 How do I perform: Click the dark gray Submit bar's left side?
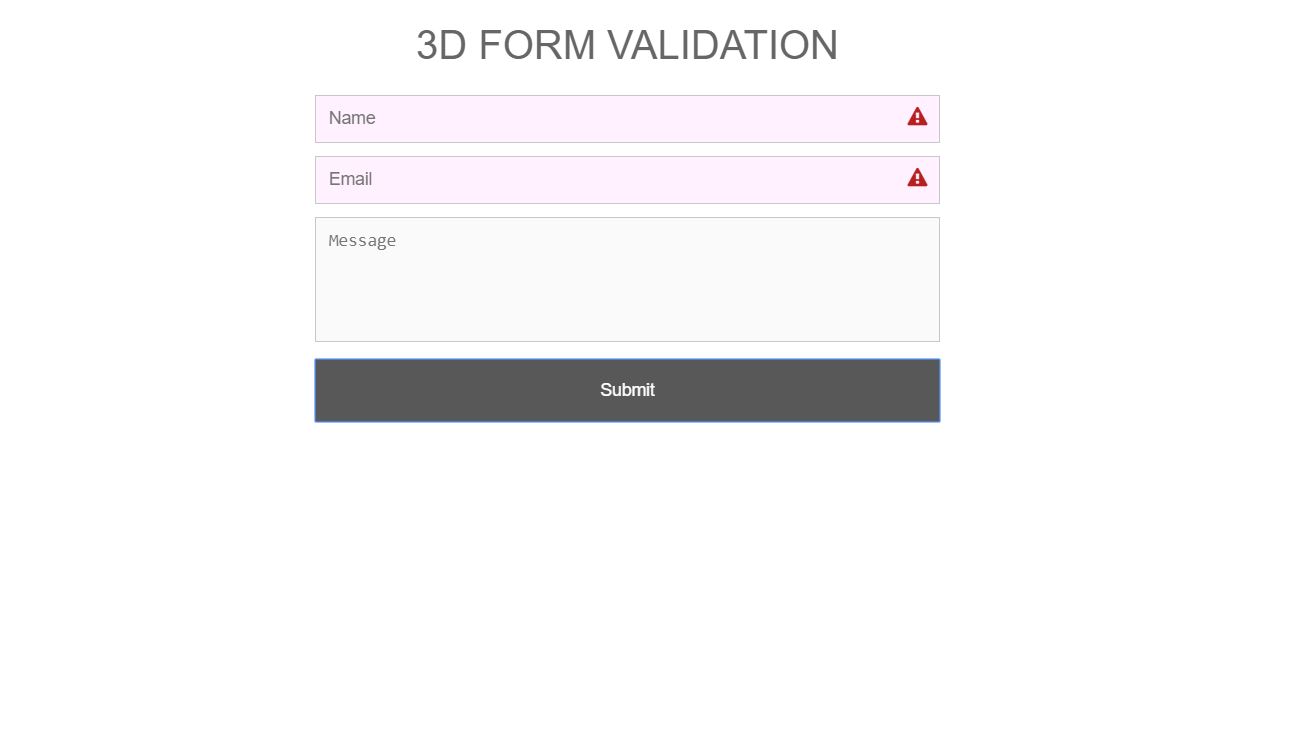pos(400,390)
